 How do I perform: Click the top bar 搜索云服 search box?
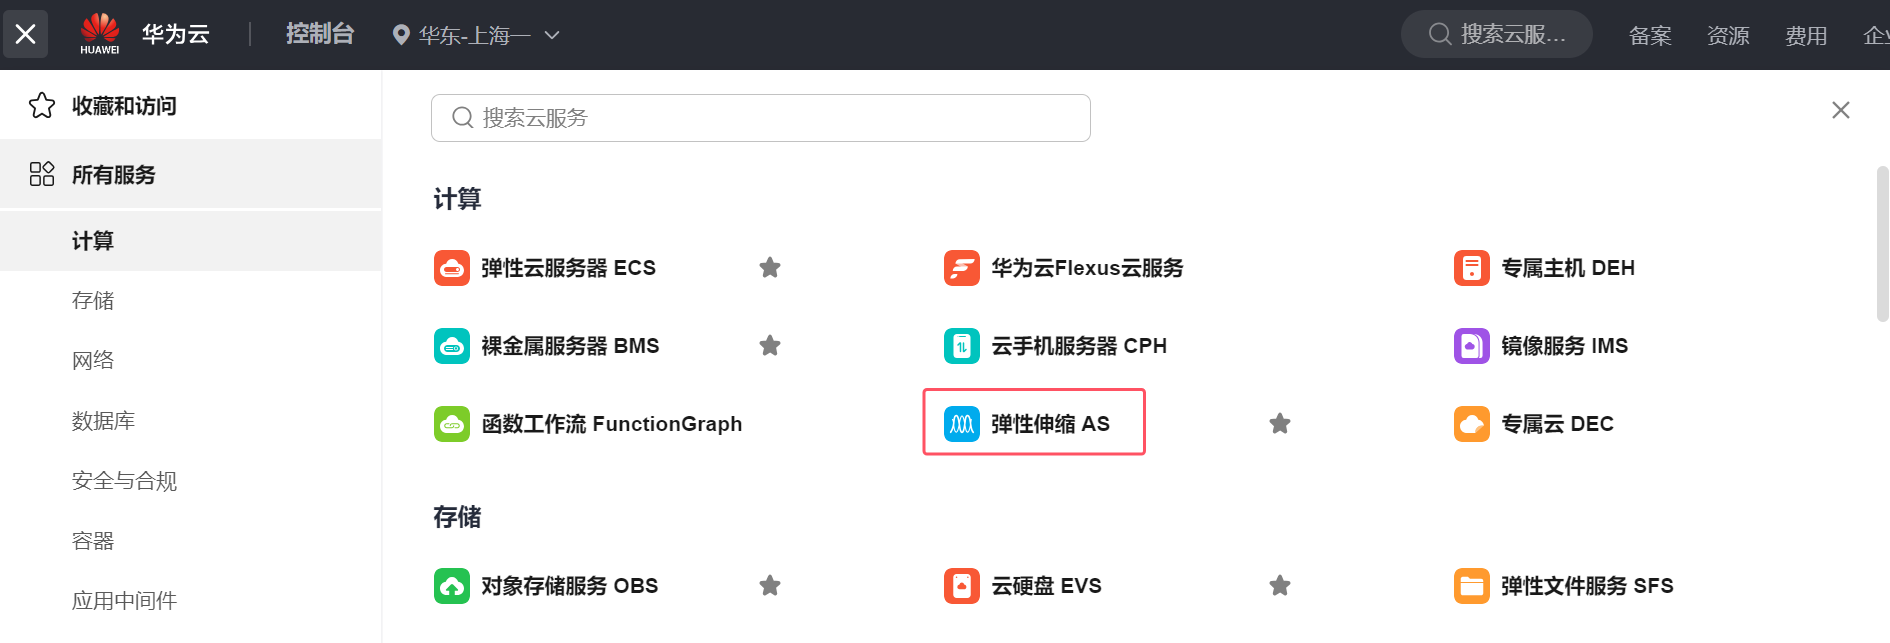(1497, 34)
